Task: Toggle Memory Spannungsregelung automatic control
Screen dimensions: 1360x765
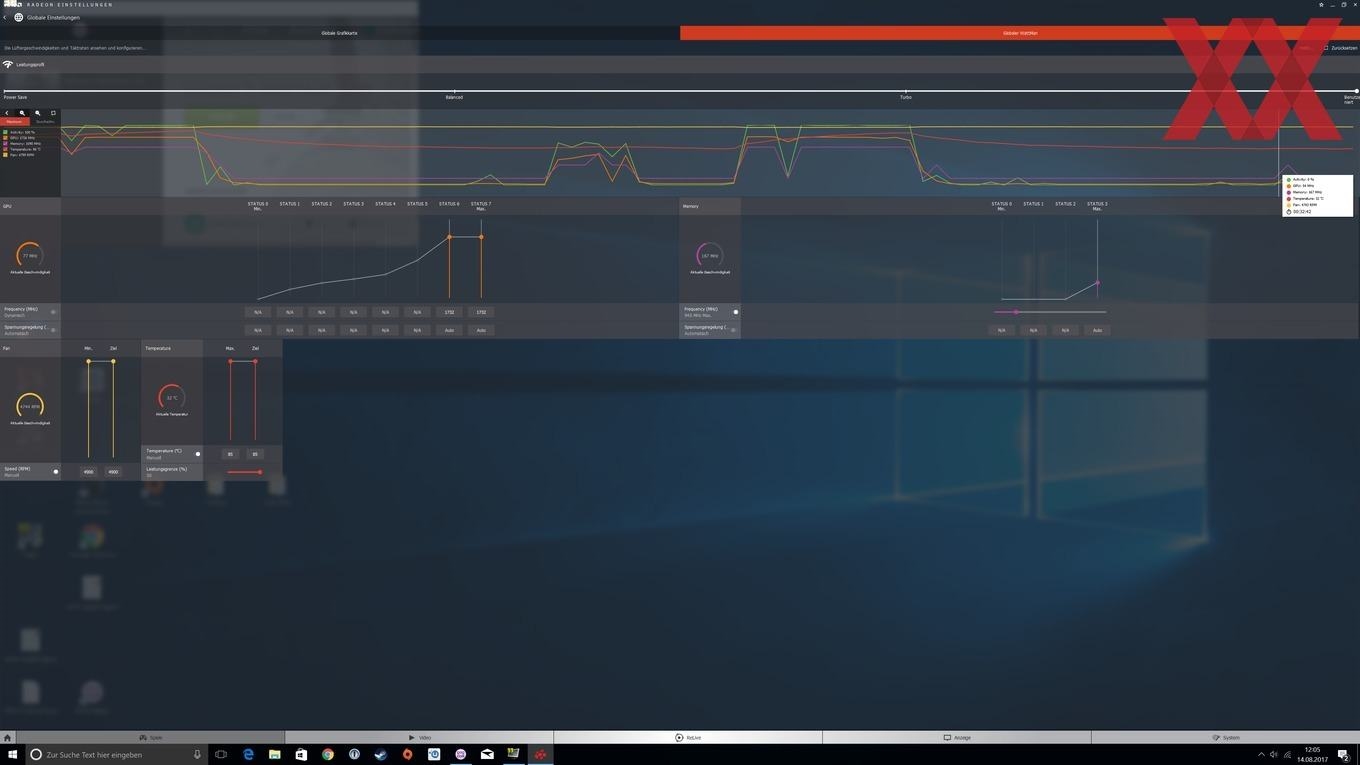Action: pos(735,329)
